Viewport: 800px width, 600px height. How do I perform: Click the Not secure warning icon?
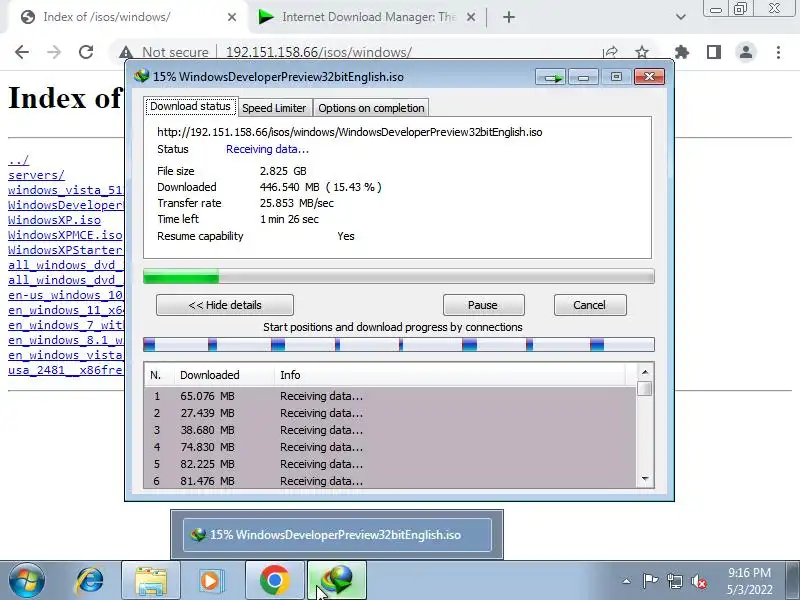[x=126, y=52]
